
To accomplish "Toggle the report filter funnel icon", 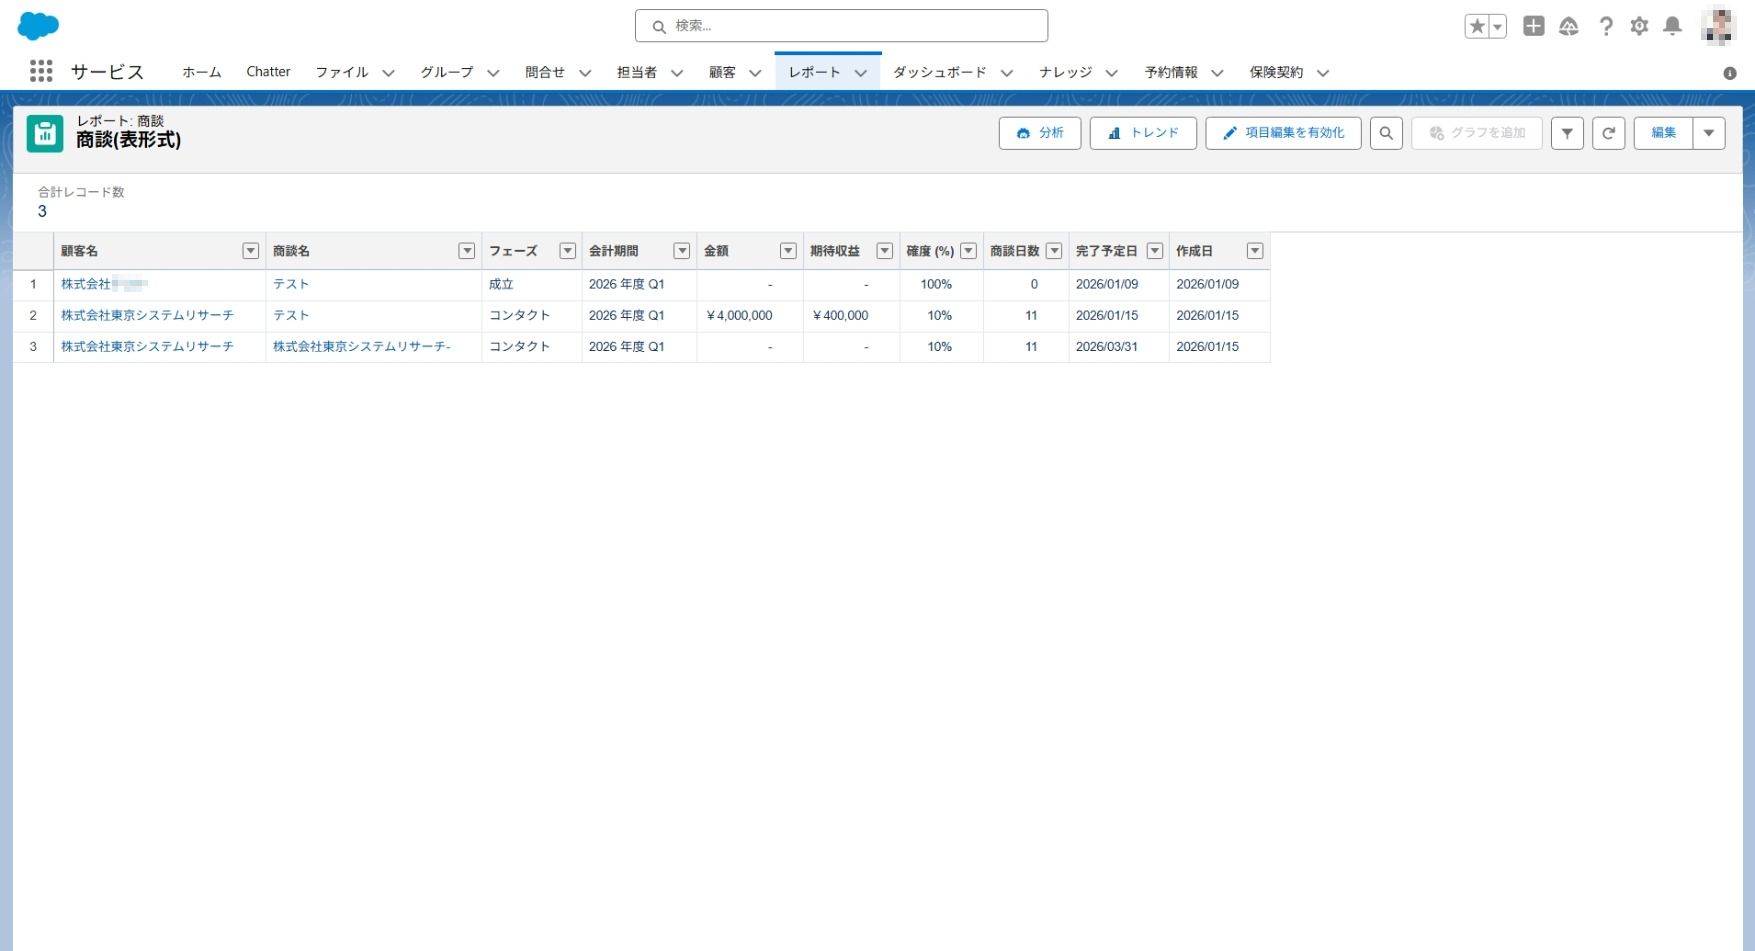I will (1567, 133).
